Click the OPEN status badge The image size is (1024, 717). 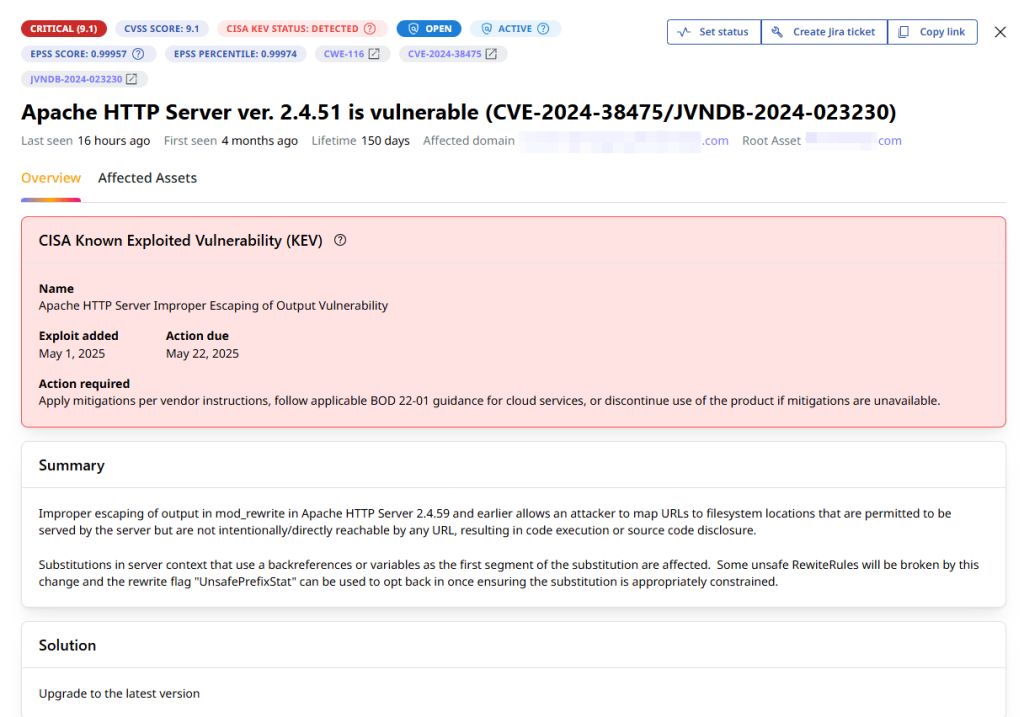pos(429,29)
